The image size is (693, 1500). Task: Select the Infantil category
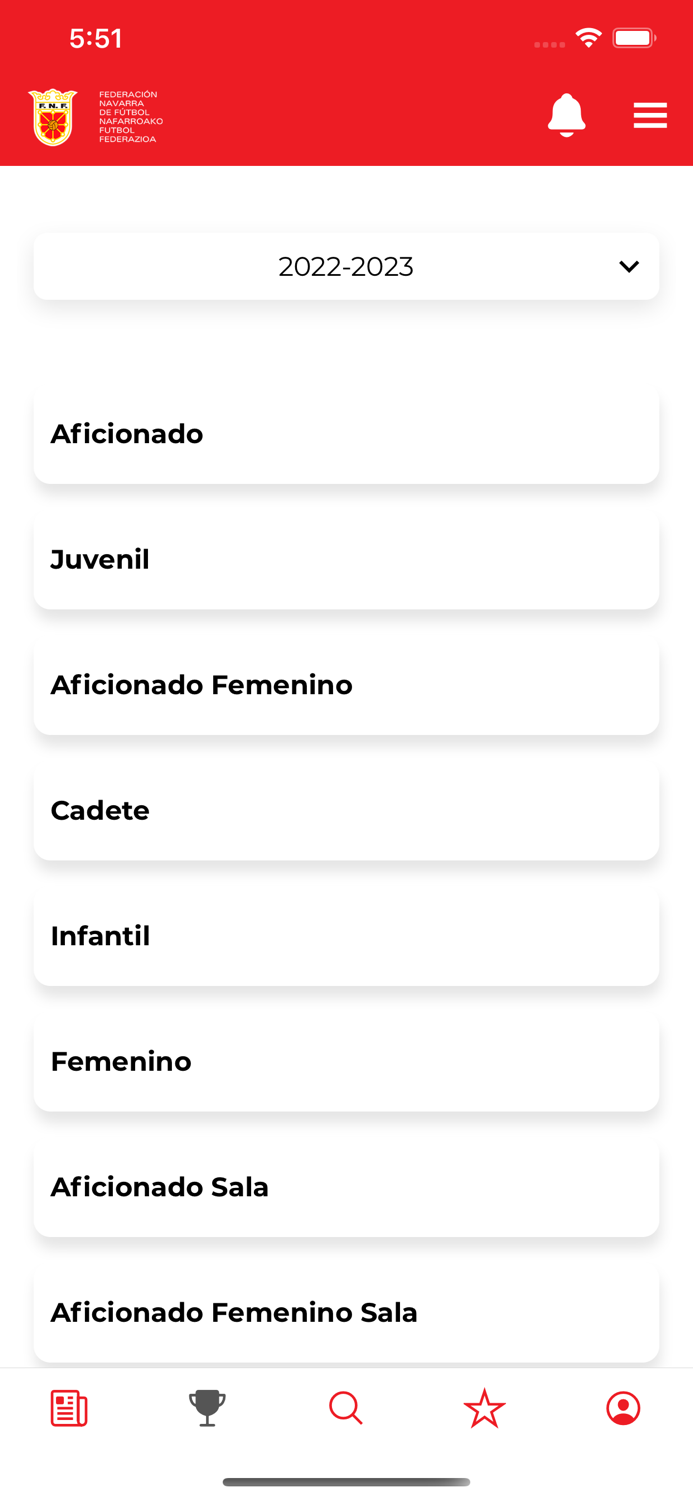click(346, 936)
